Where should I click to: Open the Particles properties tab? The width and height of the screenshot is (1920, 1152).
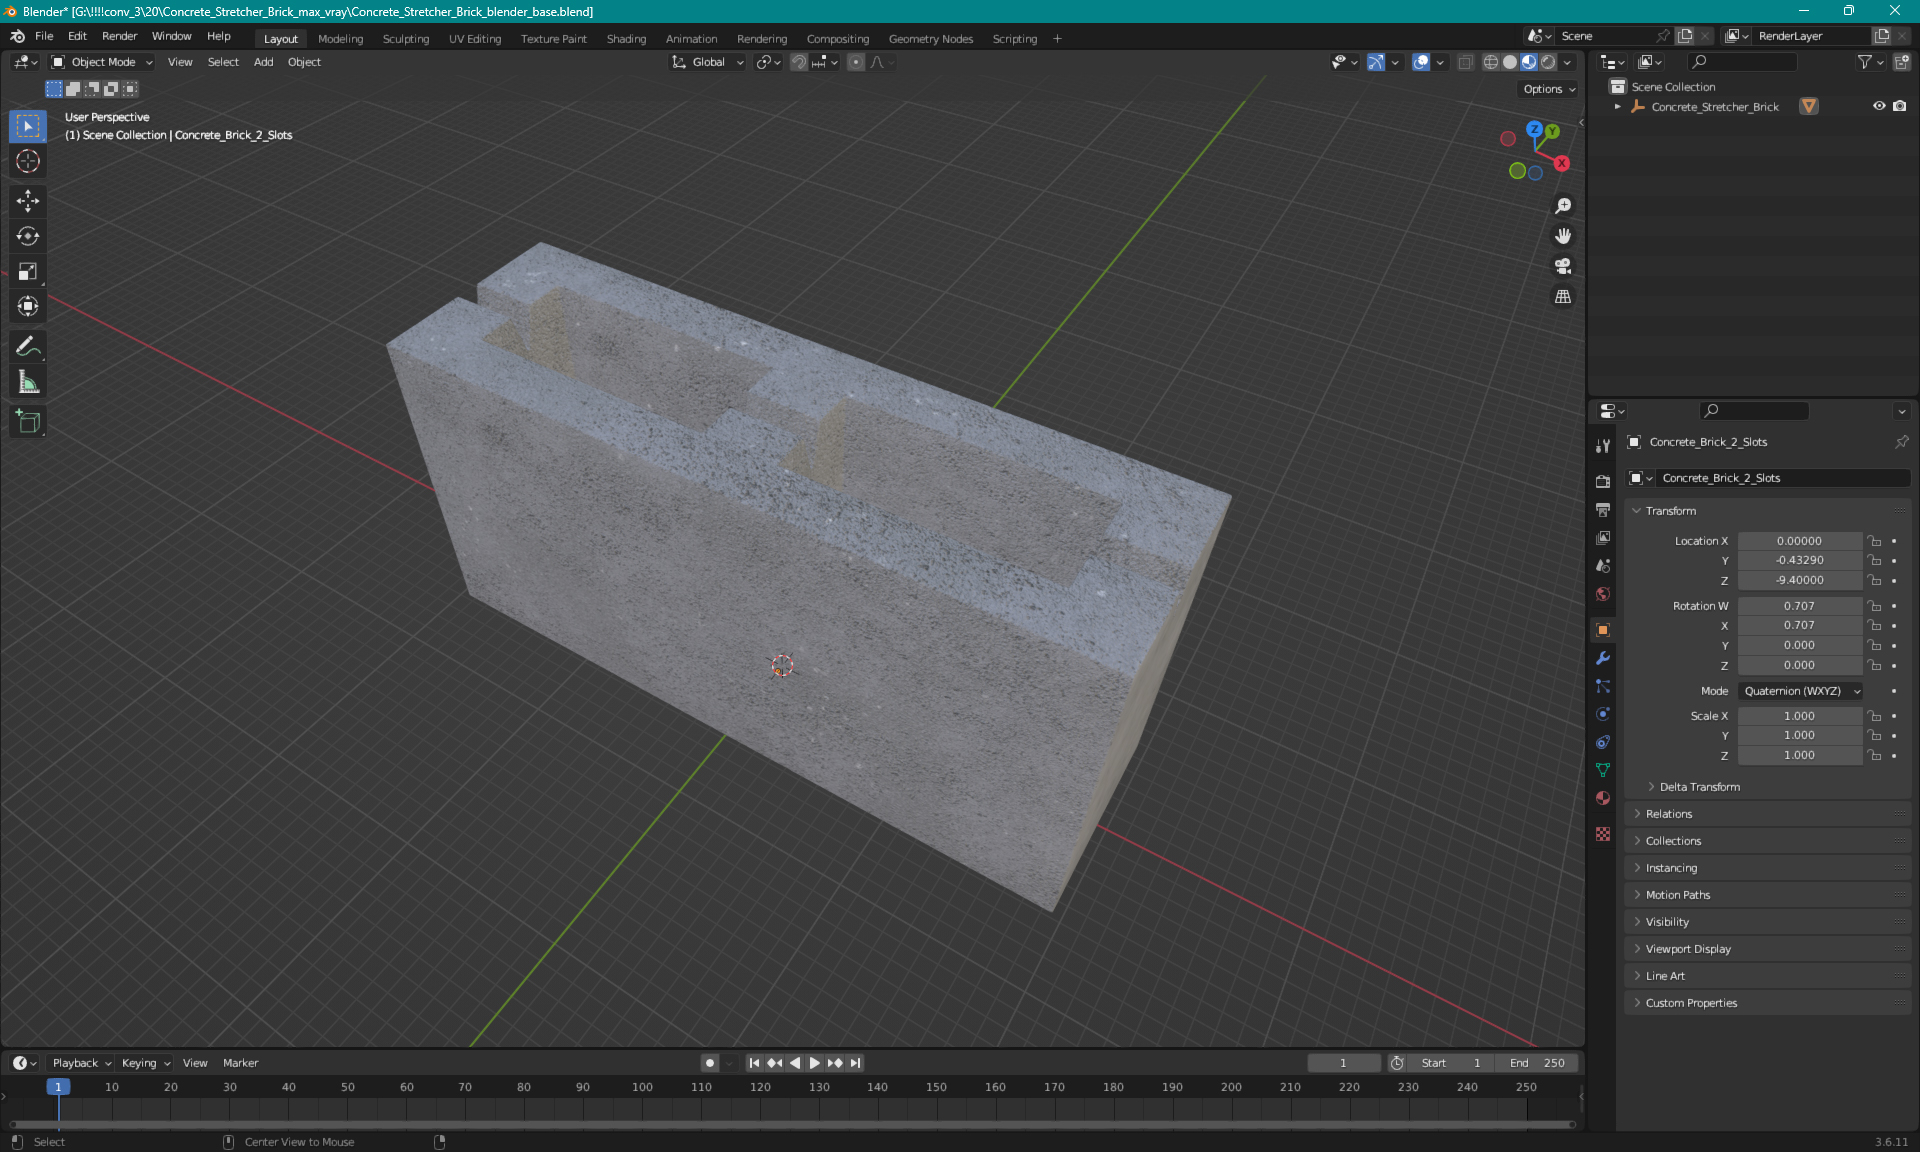click(x=1603, y=686)
